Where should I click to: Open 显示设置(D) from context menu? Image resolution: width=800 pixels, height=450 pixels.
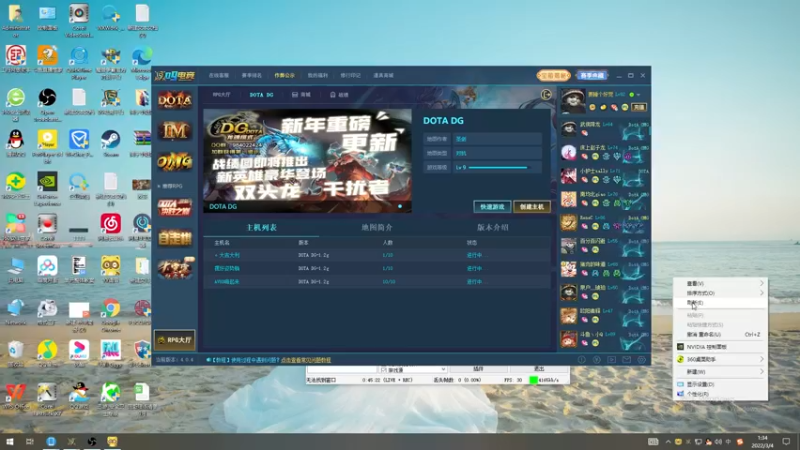tap(720, 384)
